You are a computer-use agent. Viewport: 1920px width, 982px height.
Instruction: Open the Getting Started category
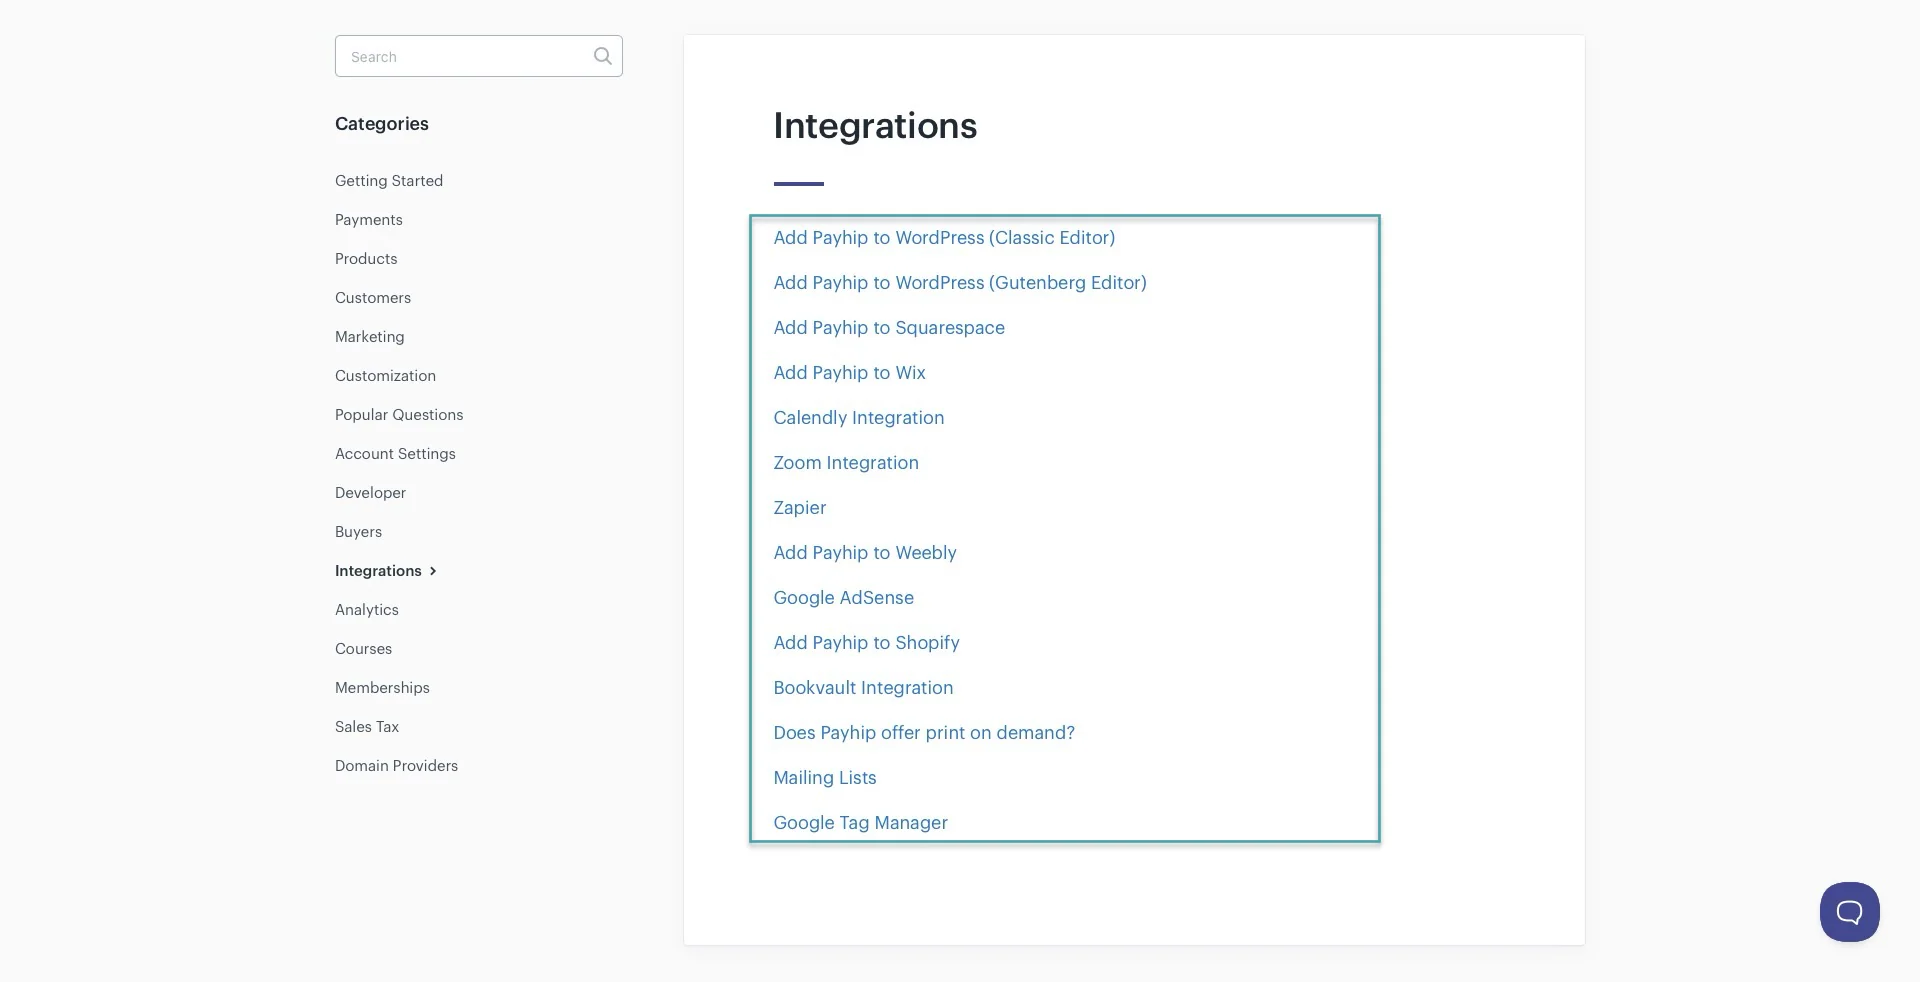tap(389, 181)
